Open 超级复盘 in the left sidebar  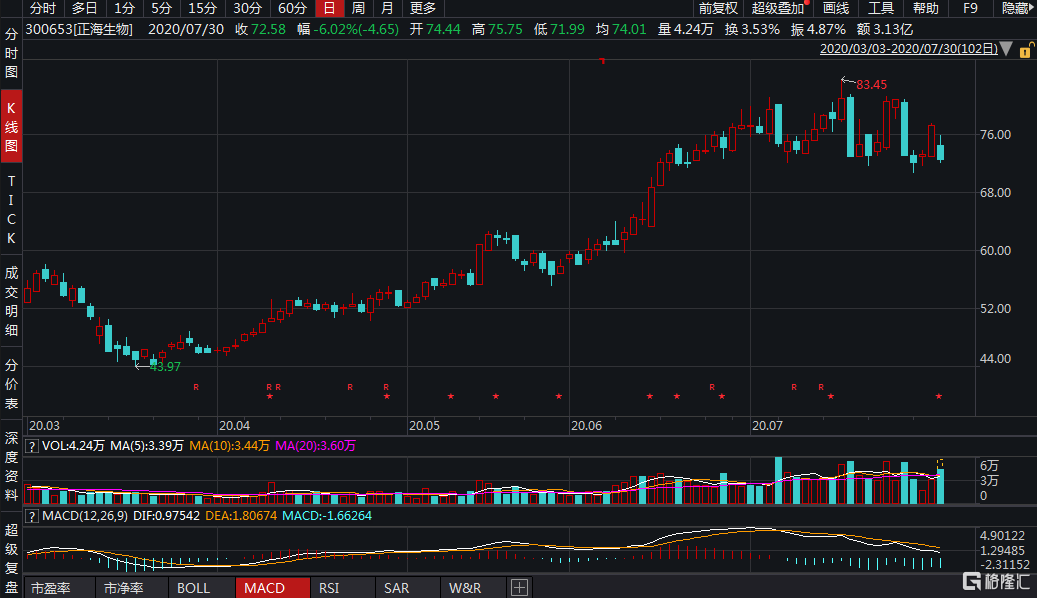[x=11, y=558]
